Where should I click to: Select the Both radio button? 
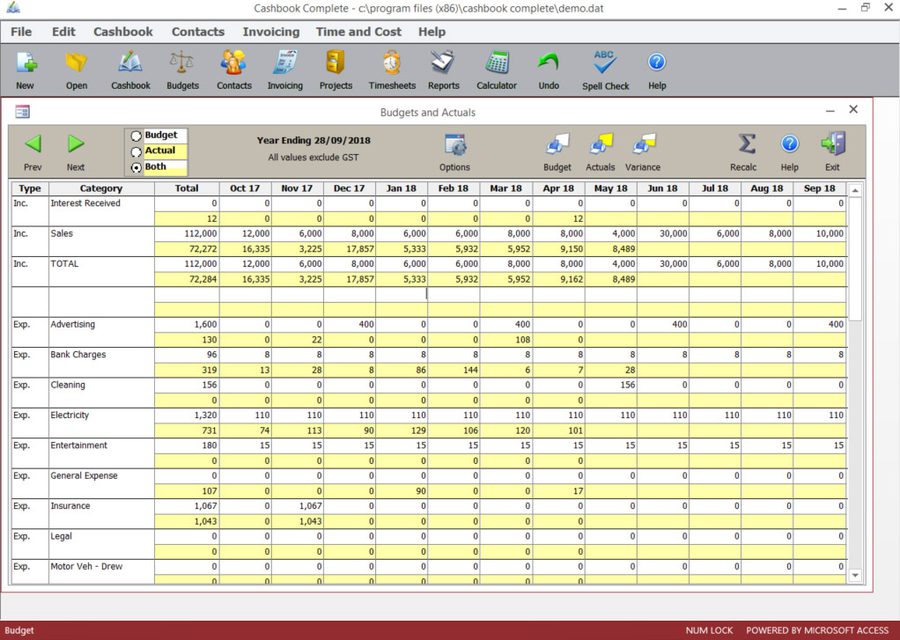136,168
